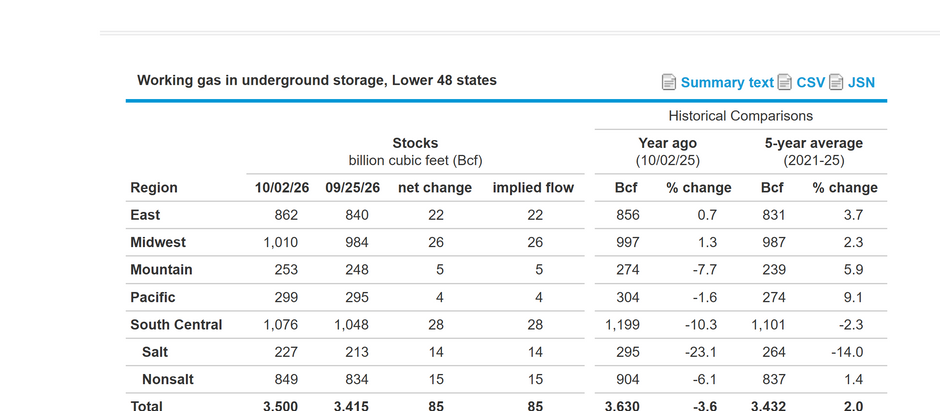940x411 pixels.
Task: Click Mountain's year-ago % change -7.7
Action: (704, 270)
